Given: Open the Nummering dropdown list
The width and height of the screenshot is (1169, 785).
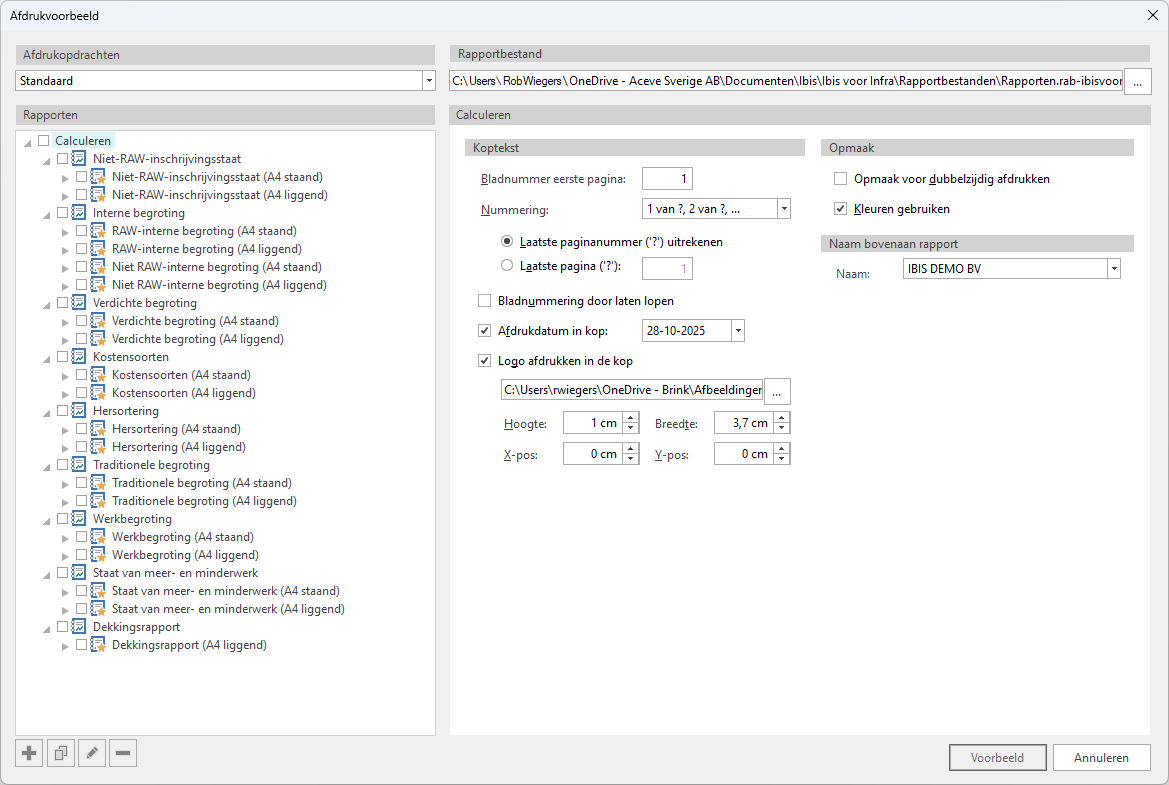Looking at the screenshot, I should click(783, 209).
